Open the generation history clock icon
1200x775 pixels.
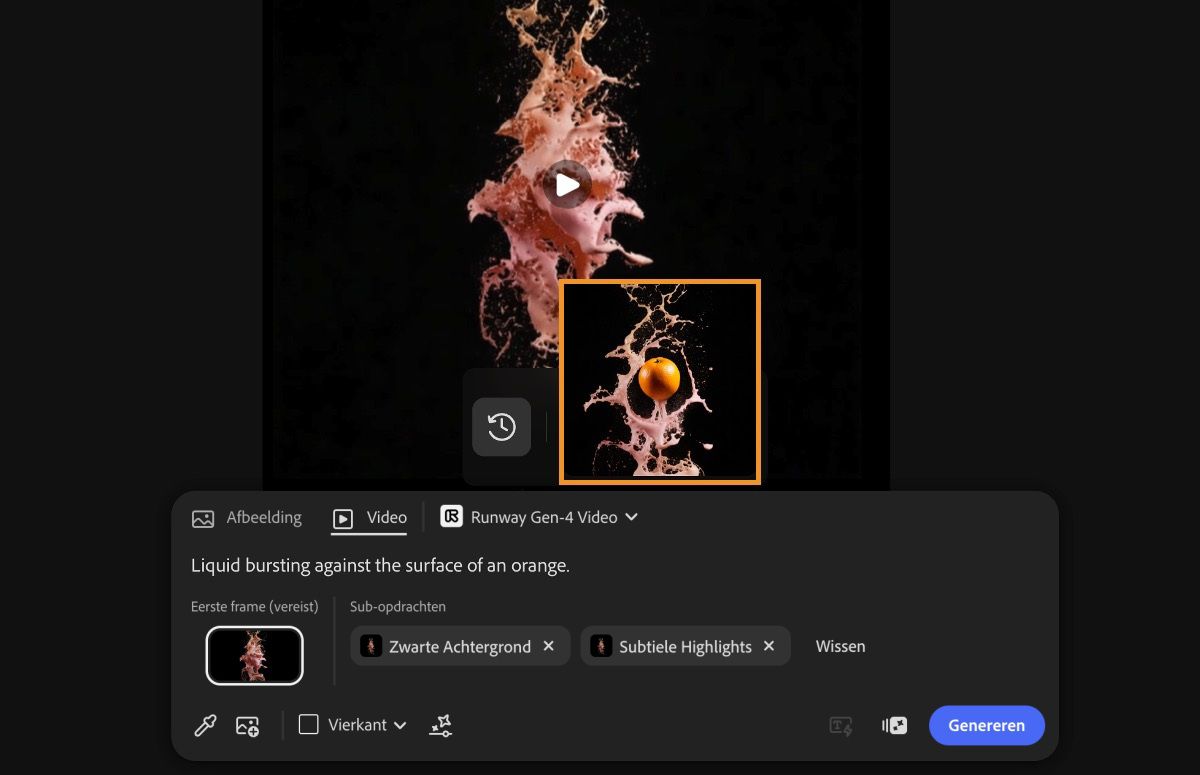point(502,427)
